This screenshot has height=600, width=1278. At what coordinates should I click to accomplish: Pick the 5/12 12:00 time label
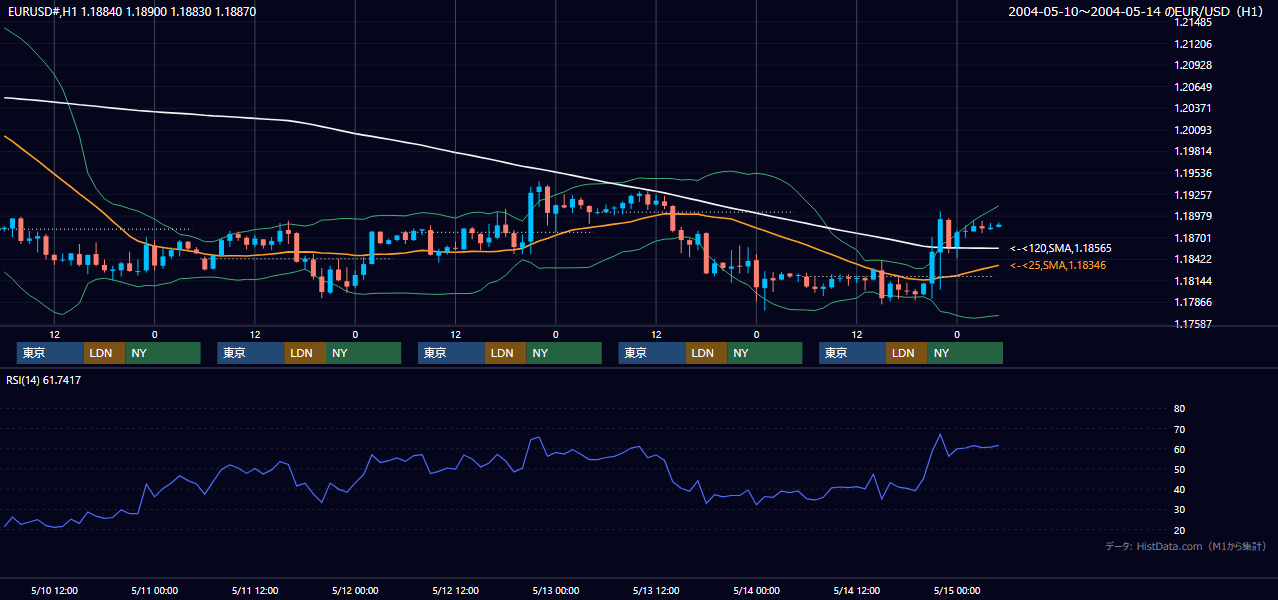(455, 590)
